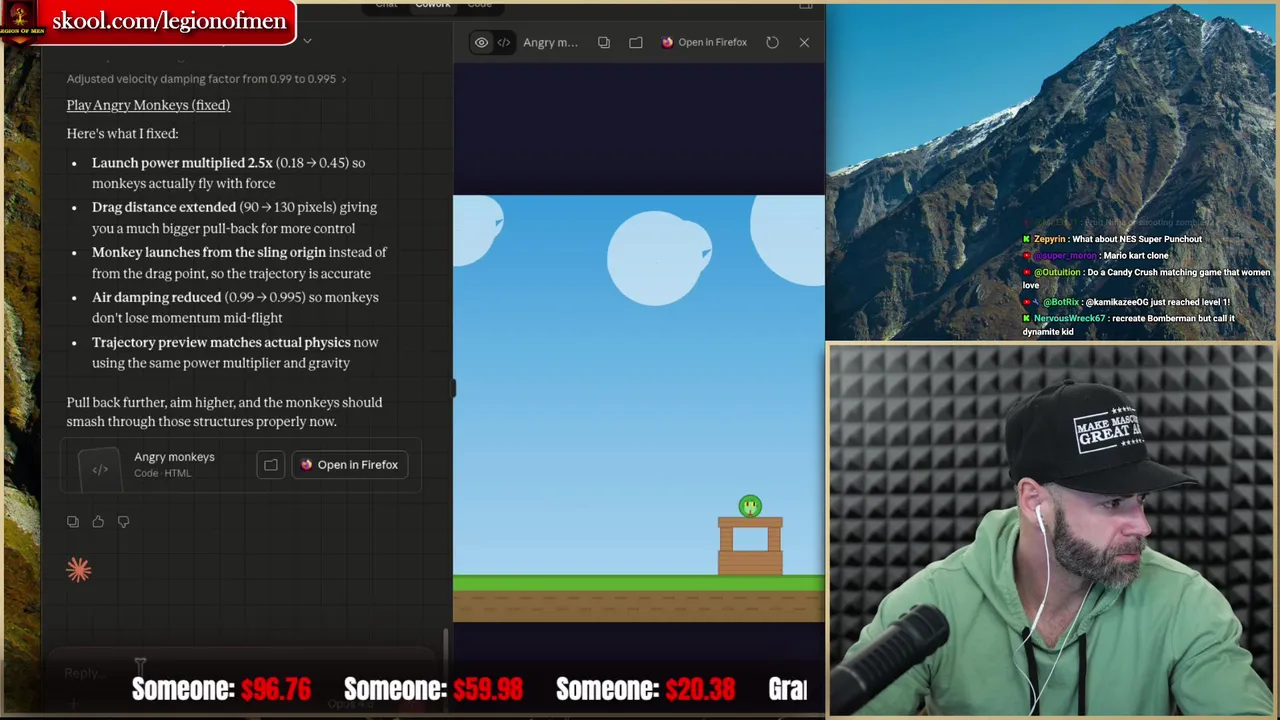Click Open in Firefox on the file card
1280x720 pixels.
click(350, 464)
